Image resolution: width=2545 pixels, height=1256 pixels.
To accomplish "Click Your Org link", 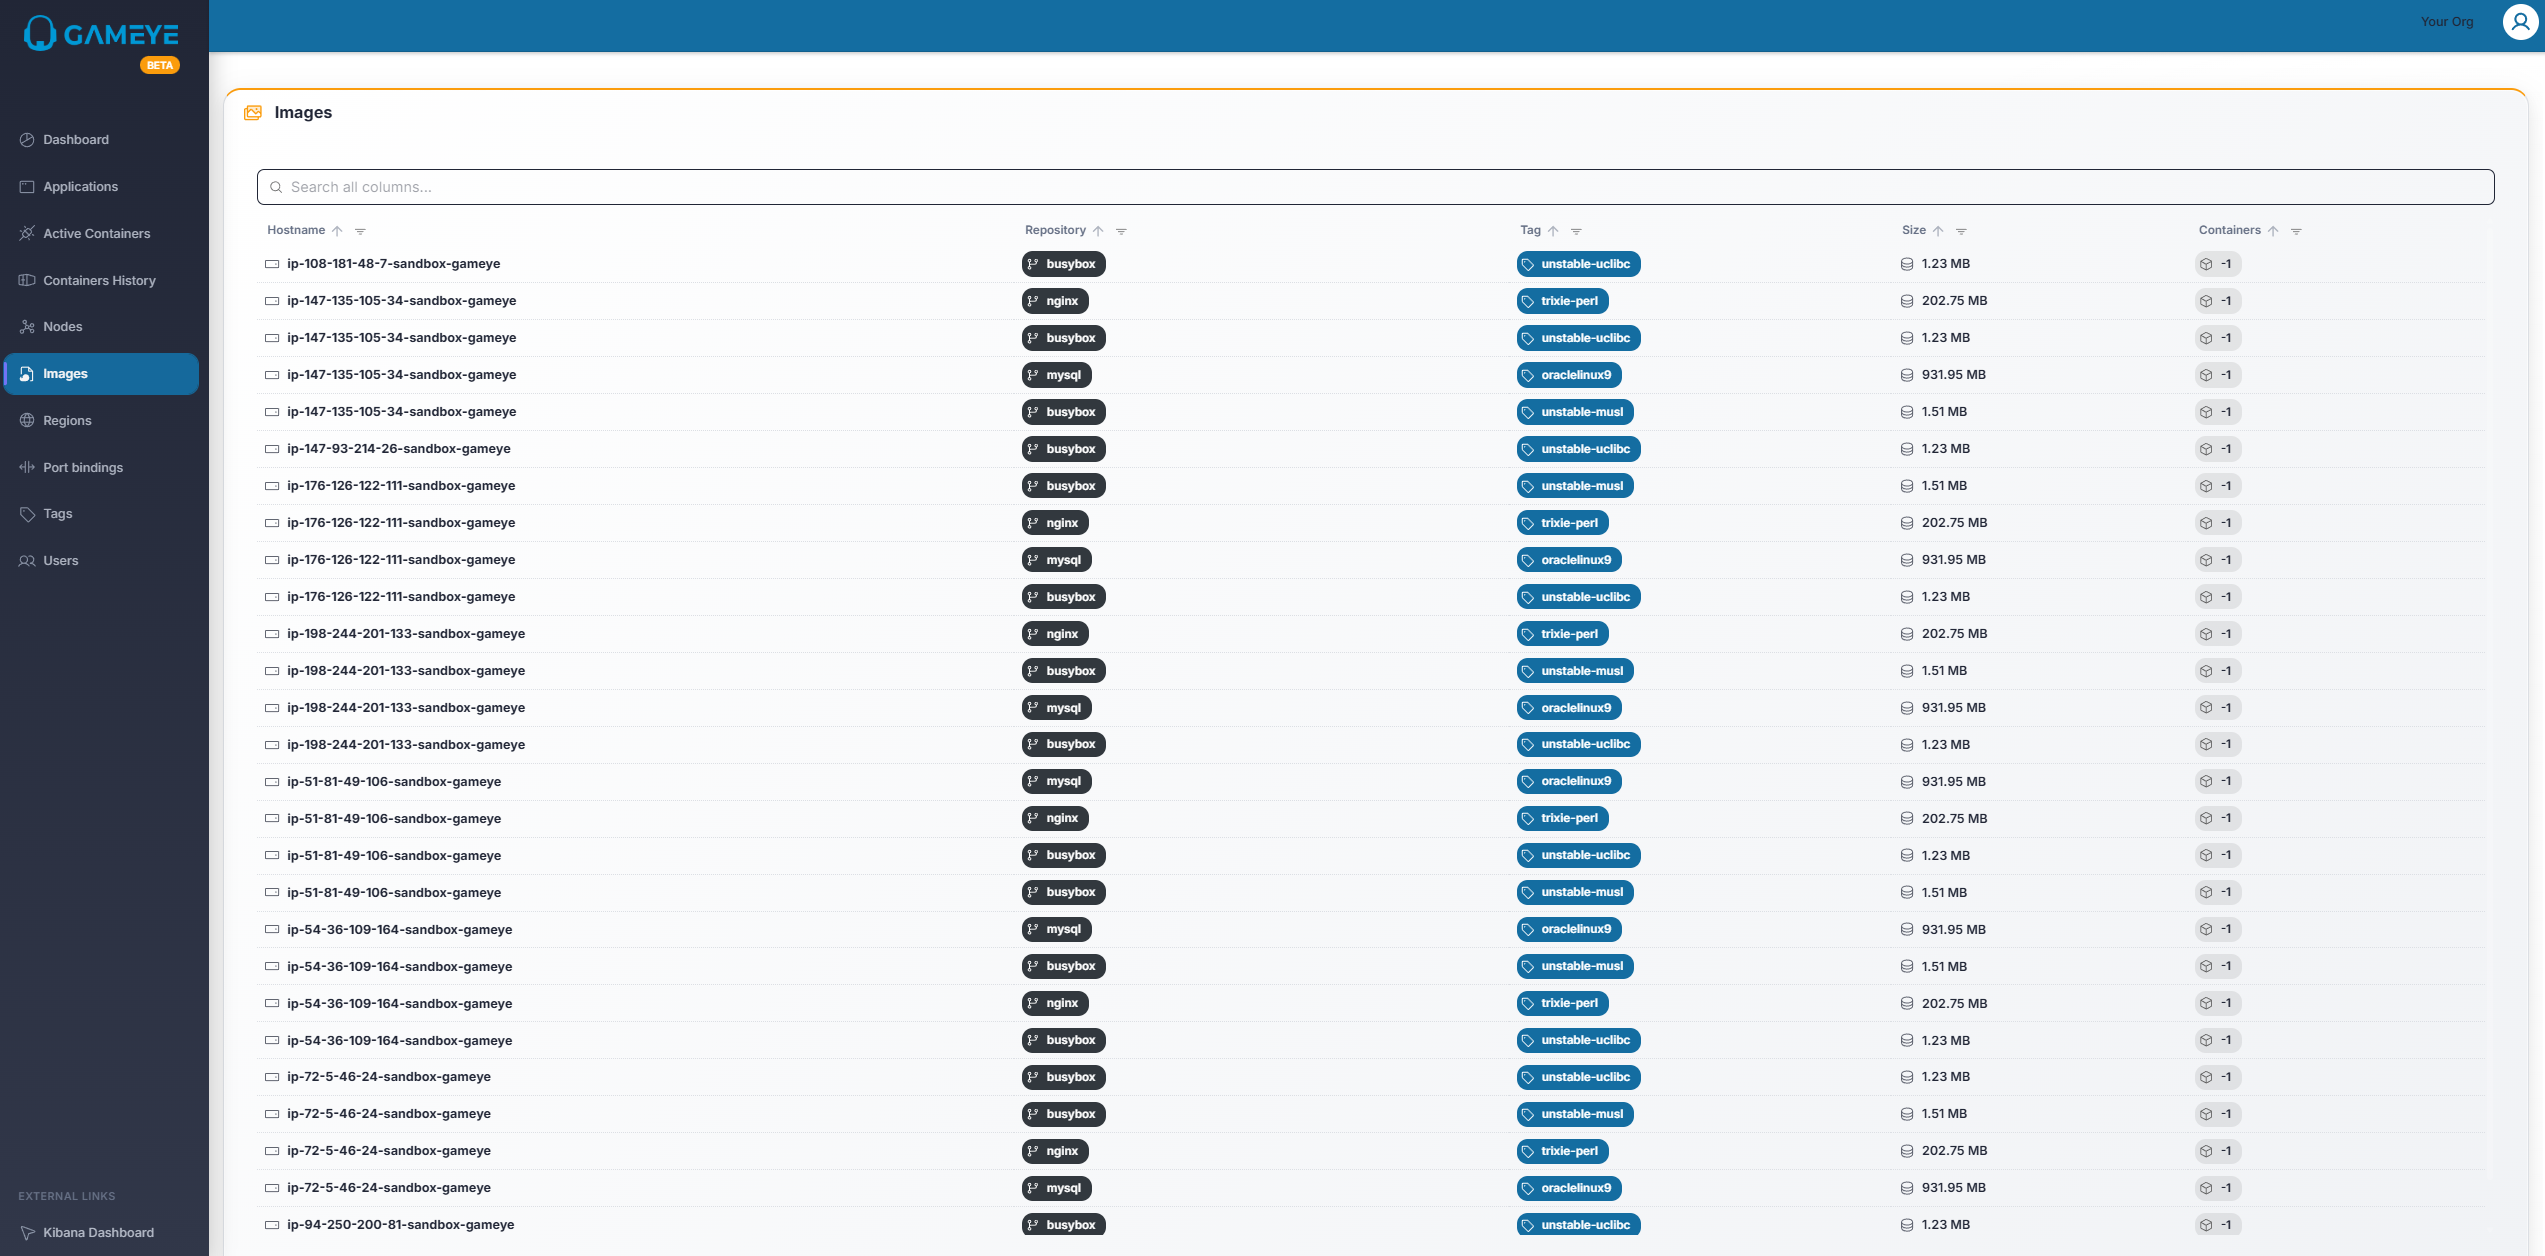I will pyautogui.click(x=2446, y=22).
